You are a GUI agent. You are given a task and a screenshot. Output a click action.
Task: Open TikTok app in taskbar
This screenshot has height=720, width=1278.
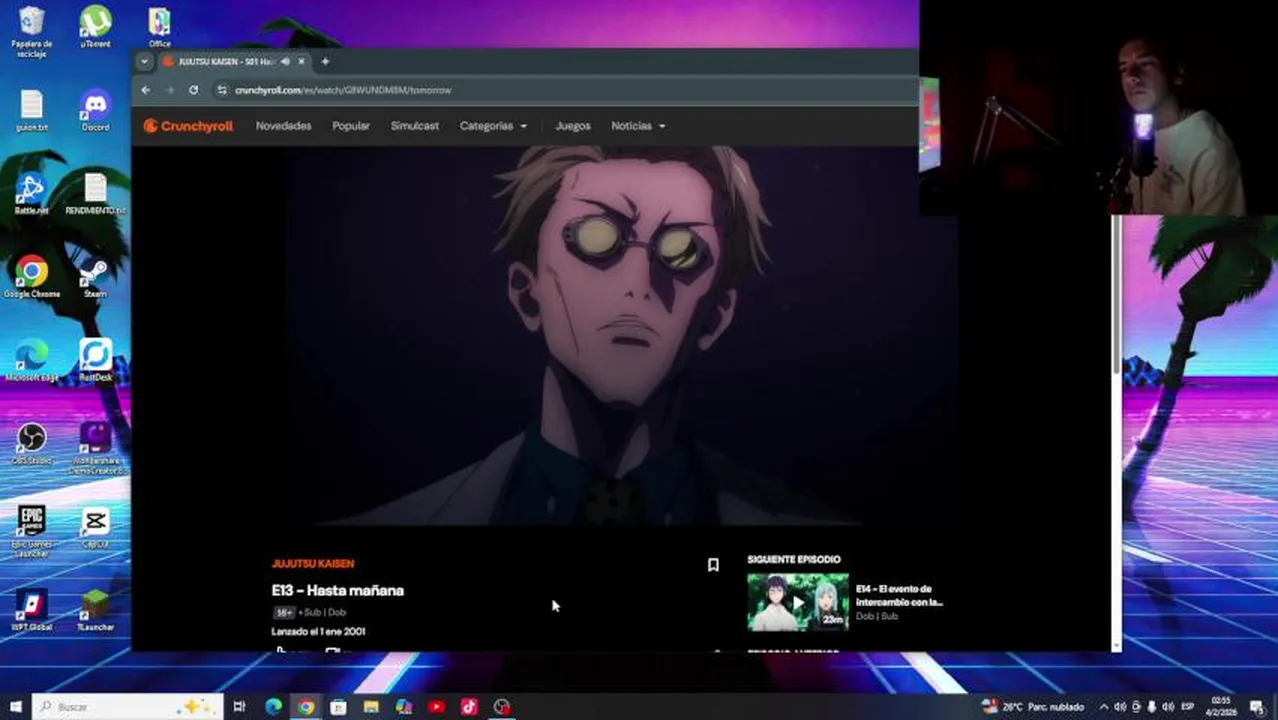click(x=469, y=707)
